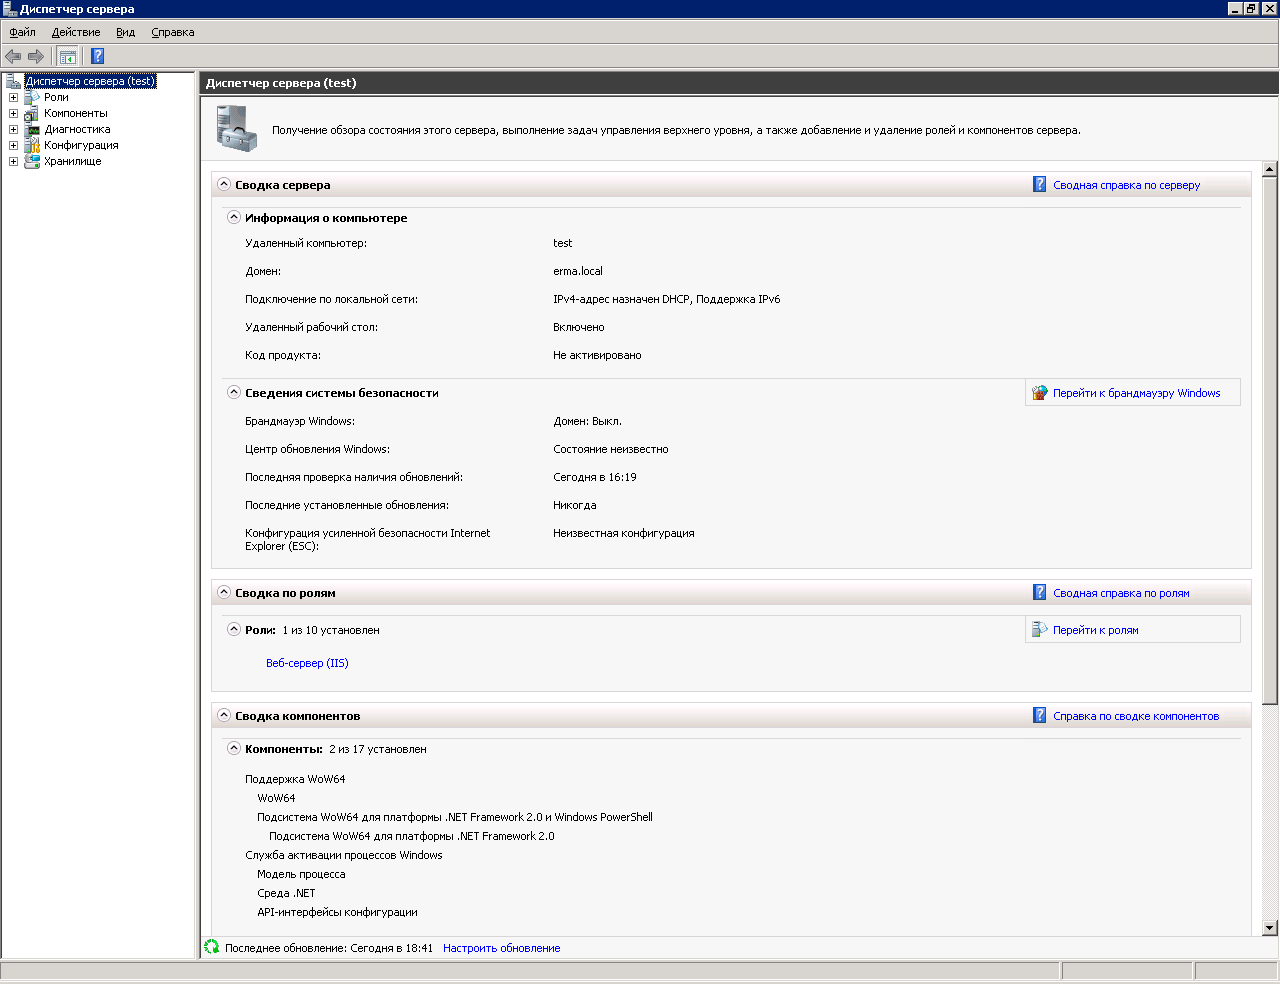Click the Диагностика tree node icon

click(32, 129)
